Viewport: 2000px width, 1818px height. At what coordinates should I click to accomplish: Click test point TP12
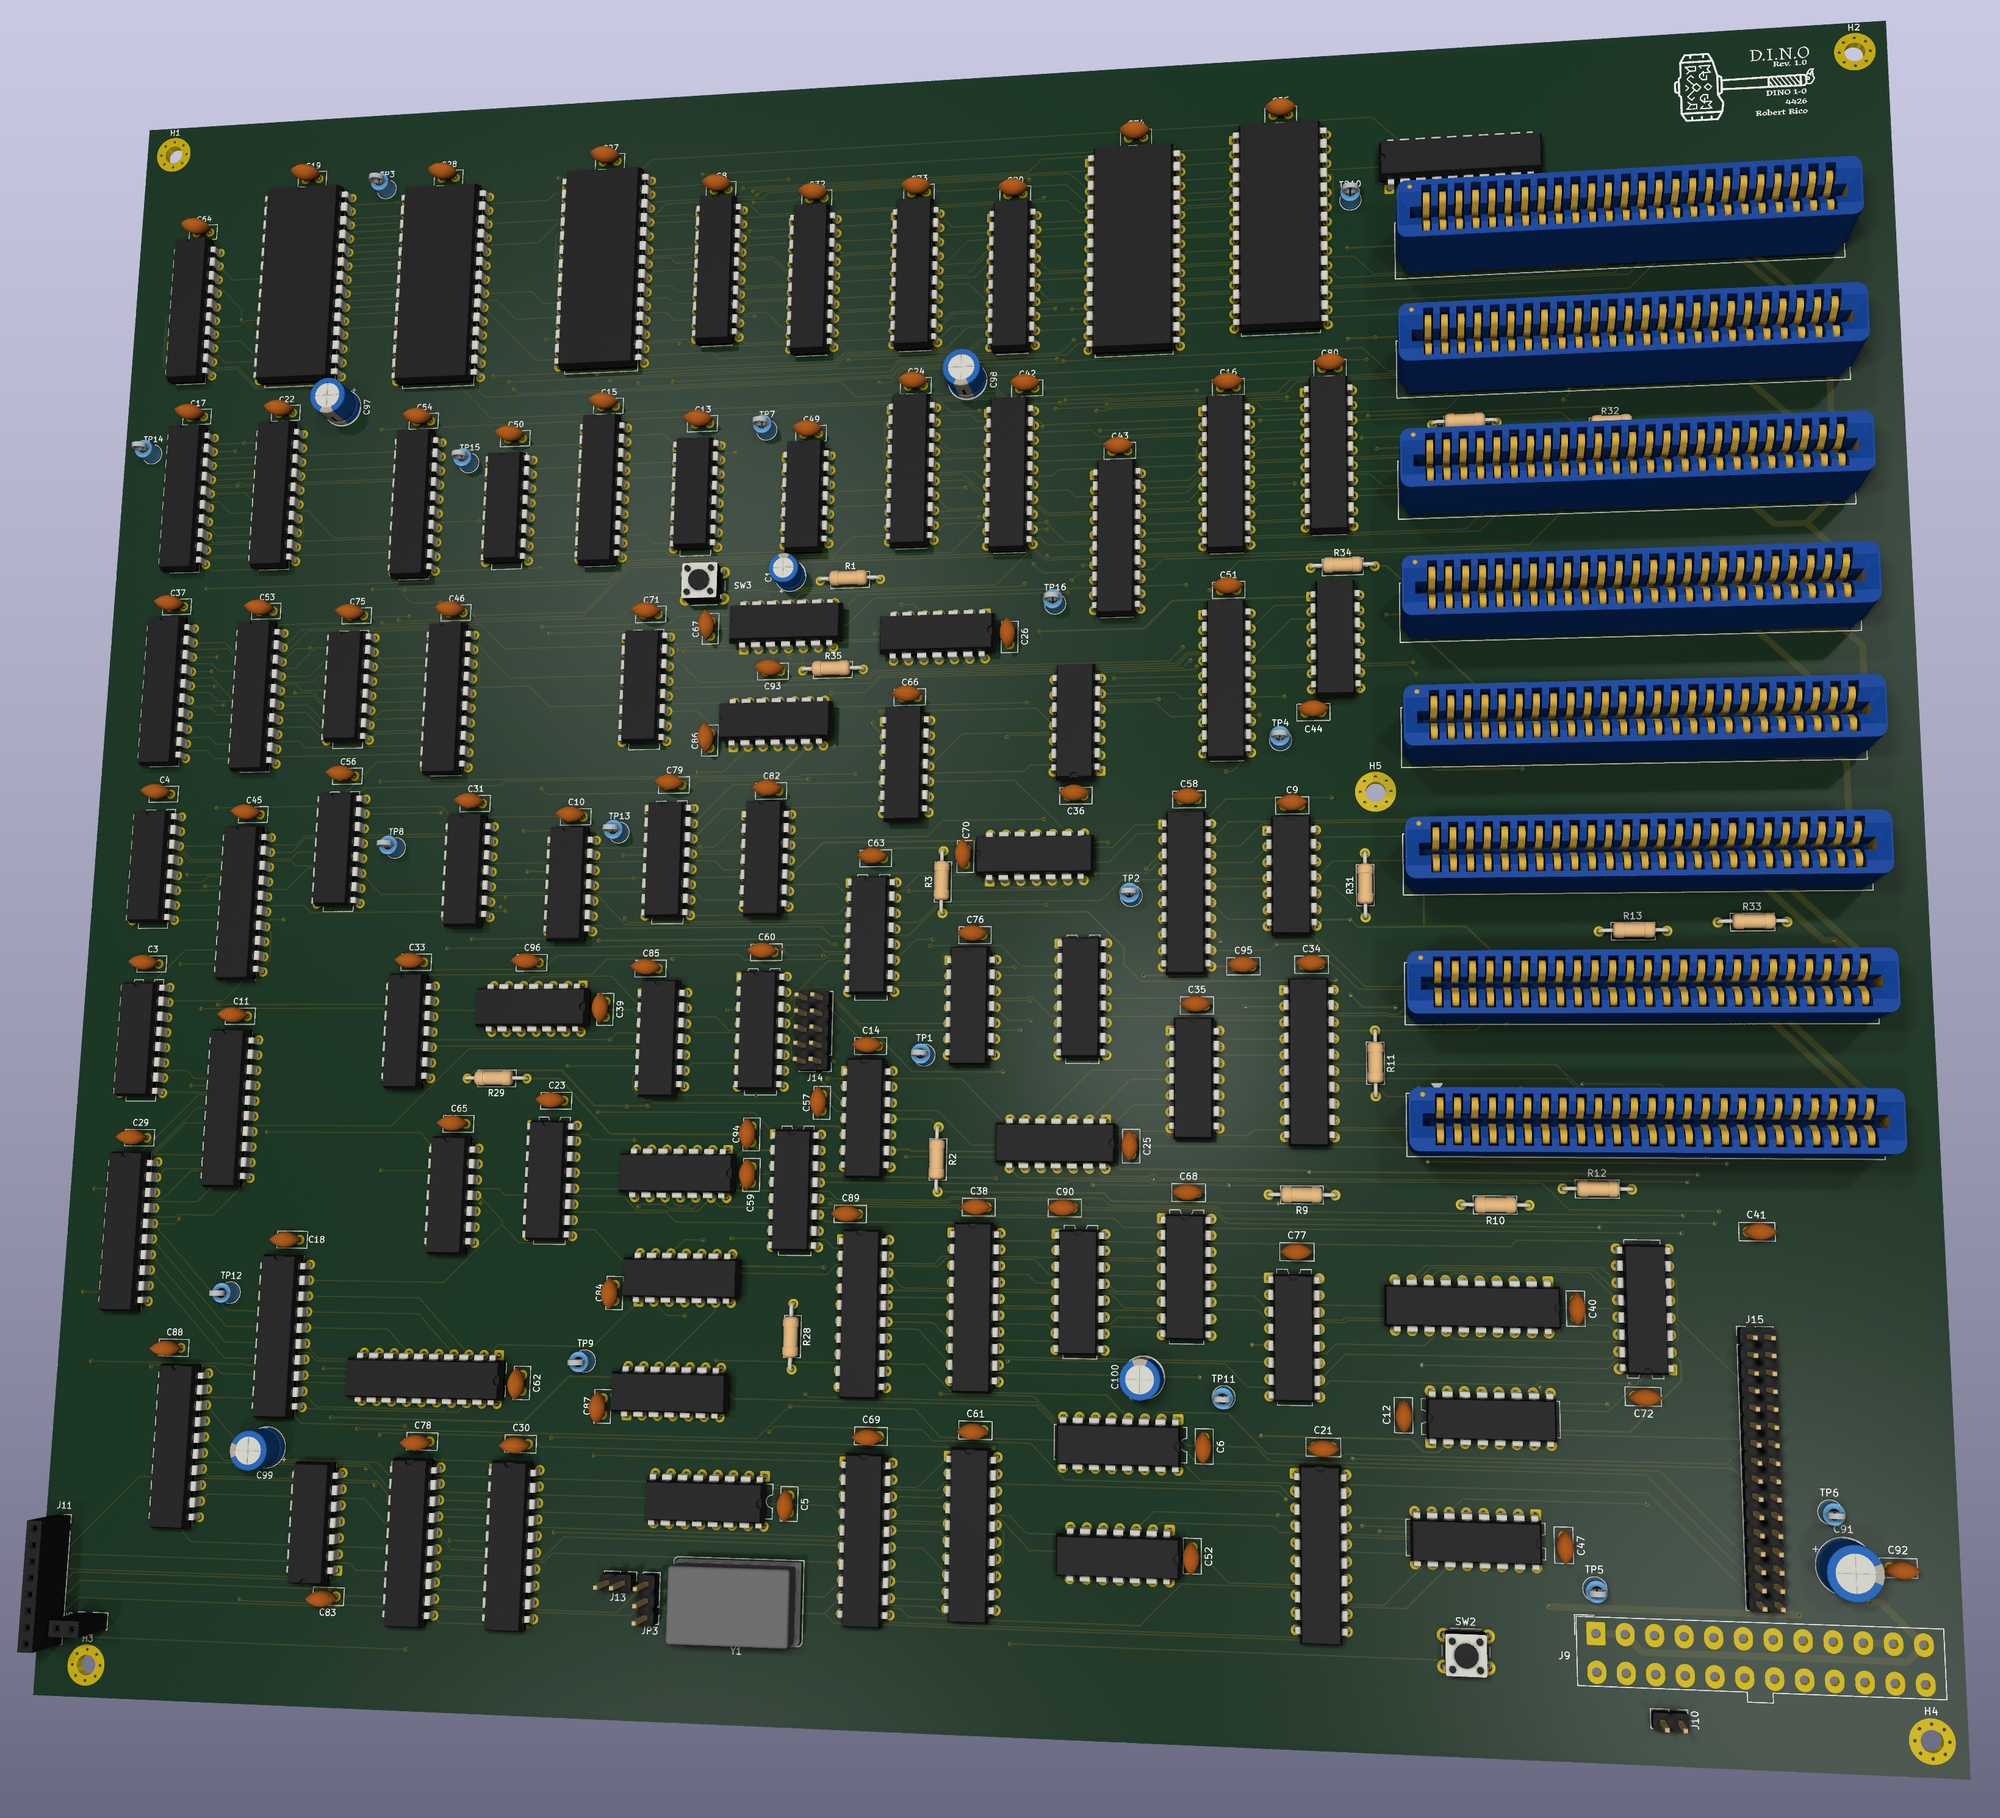tap(225, 1293)
